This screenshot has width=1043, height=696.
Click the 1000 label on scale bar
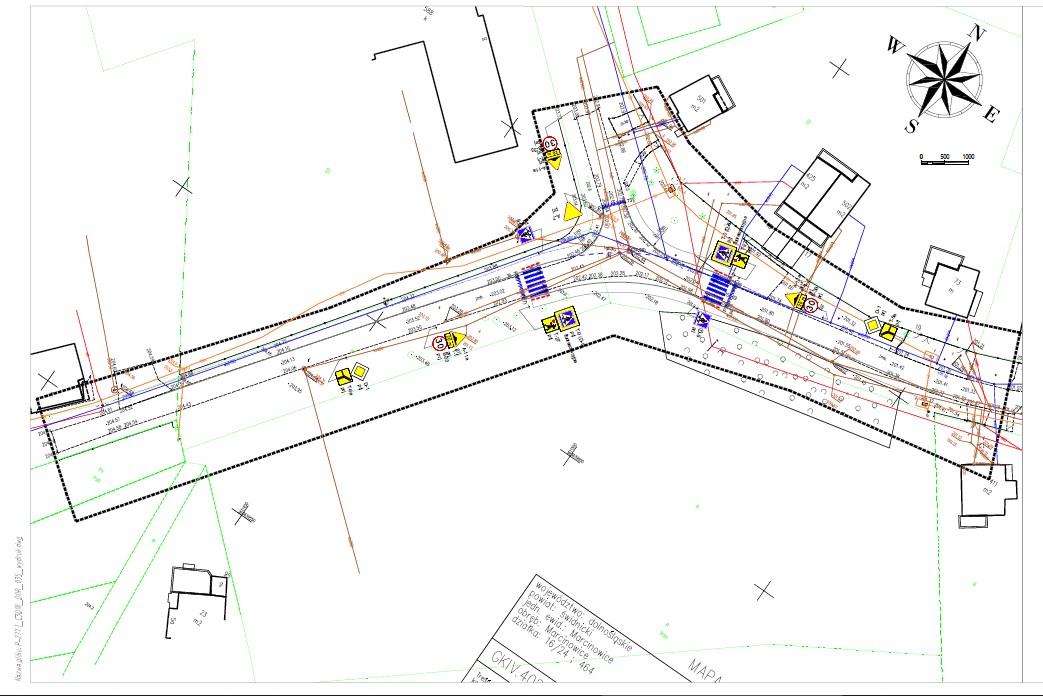coord(968,156)
